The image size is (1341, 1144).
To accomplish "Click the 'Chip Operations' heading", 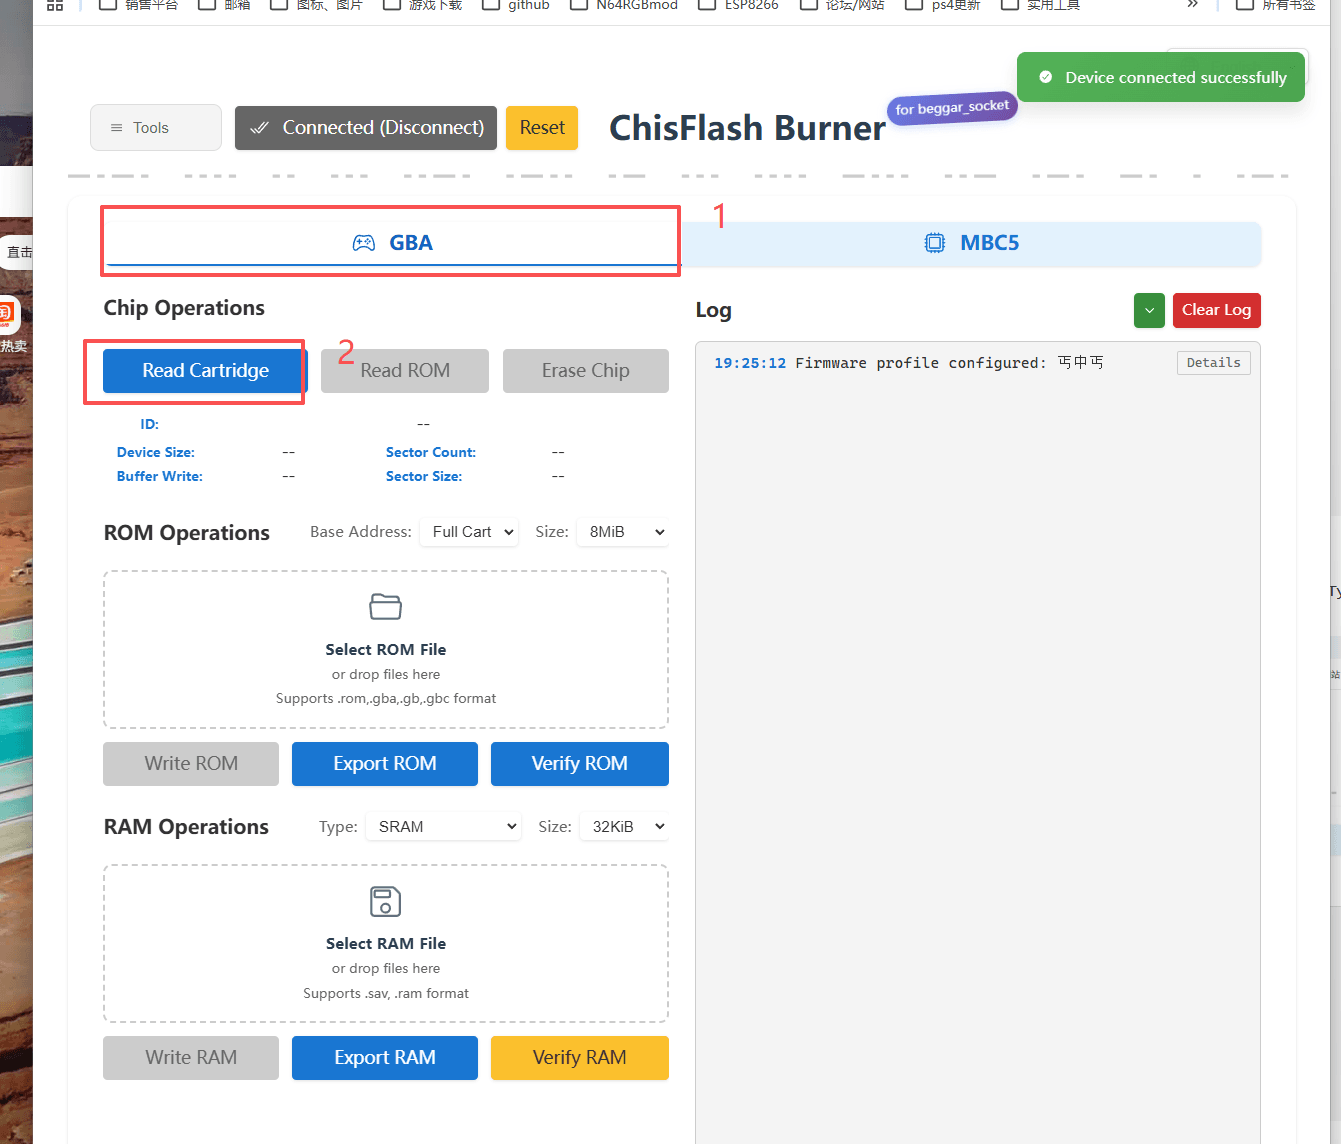I will point(184,308).
